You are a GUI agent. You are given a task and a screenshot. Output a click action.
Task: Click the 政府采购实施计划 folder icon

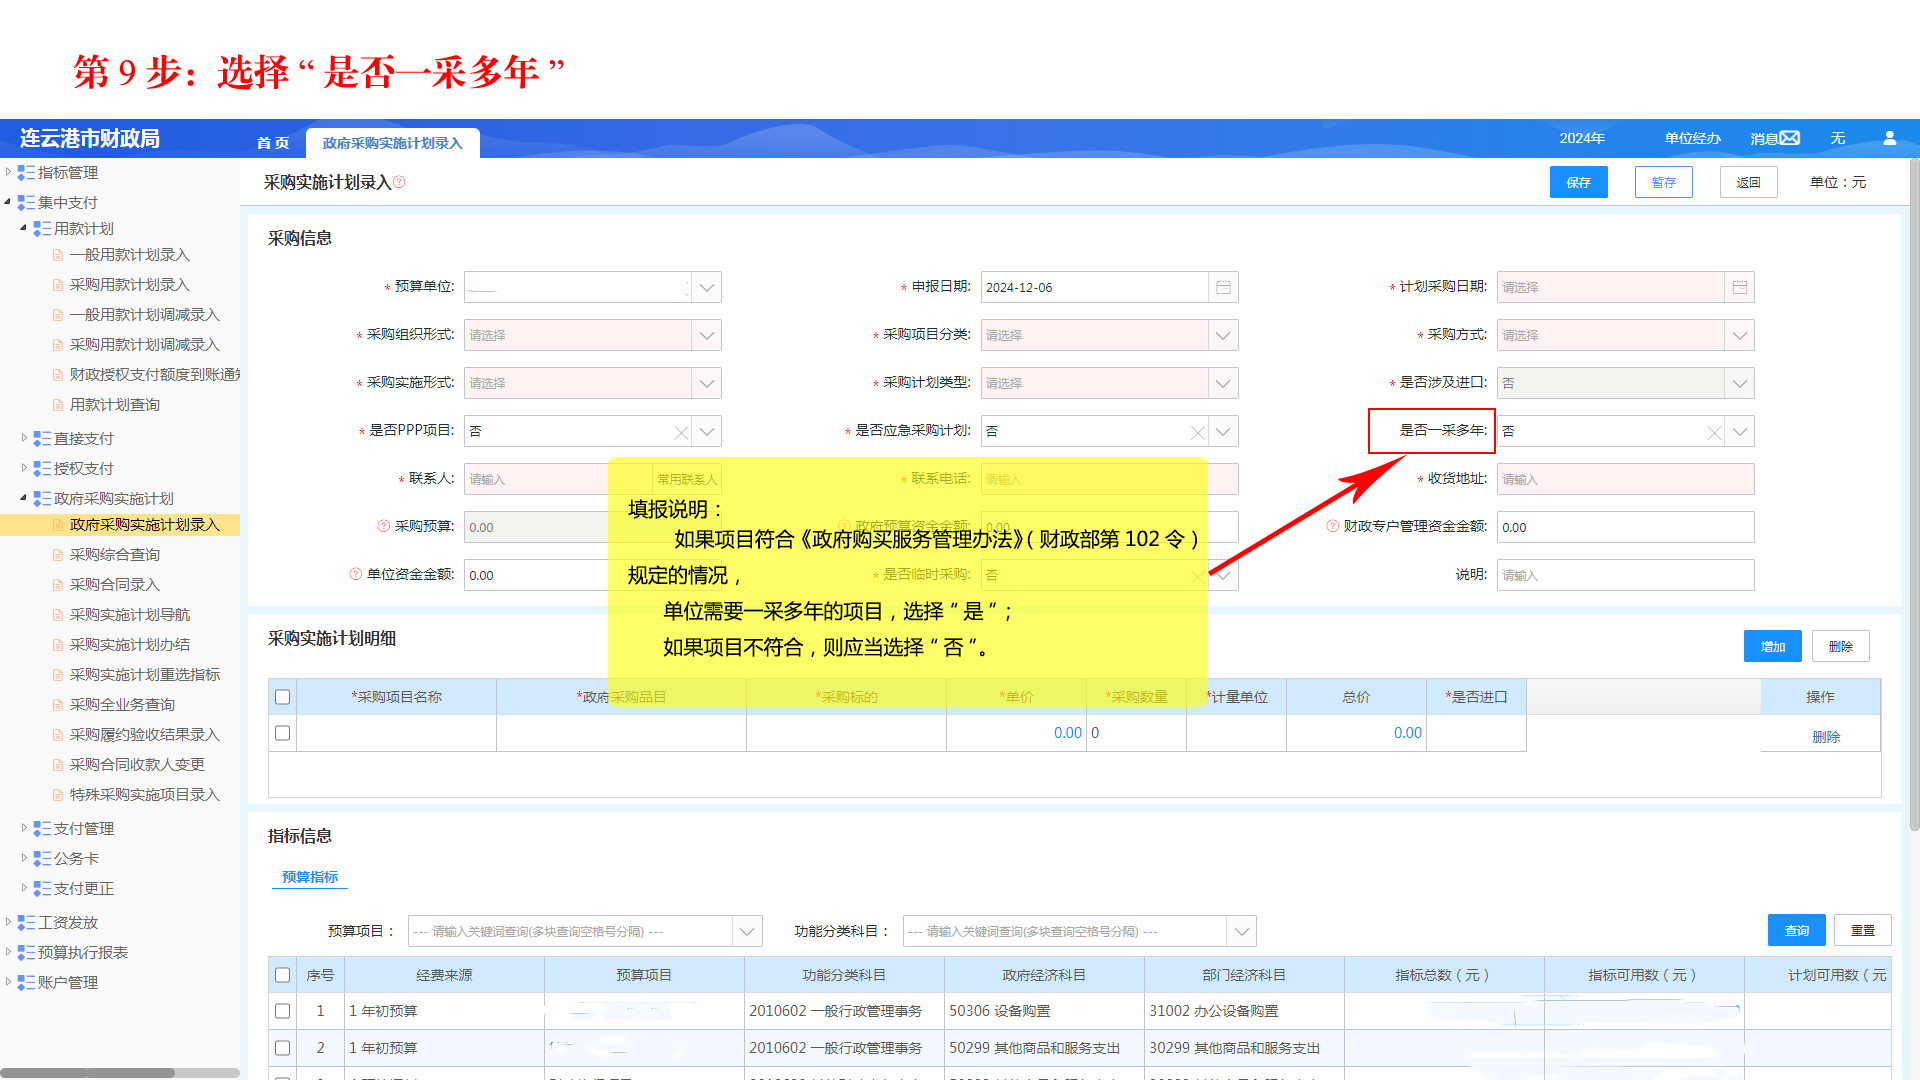(x=42, y=499)
